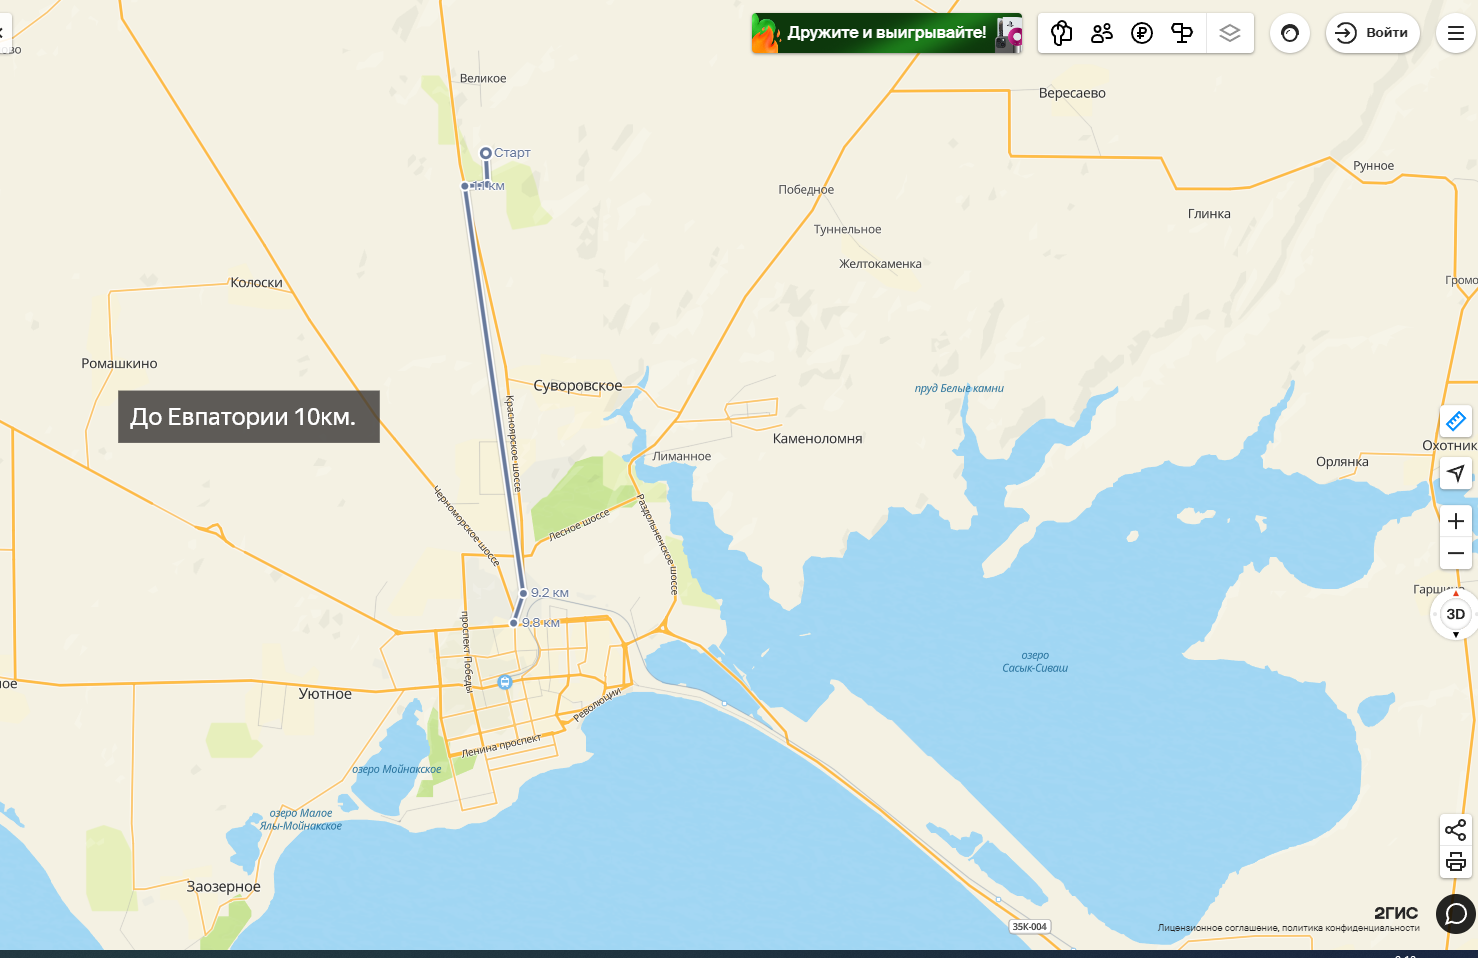Activate the ruler distance measurement tool
The image size is (1478, 958).
1456,421
